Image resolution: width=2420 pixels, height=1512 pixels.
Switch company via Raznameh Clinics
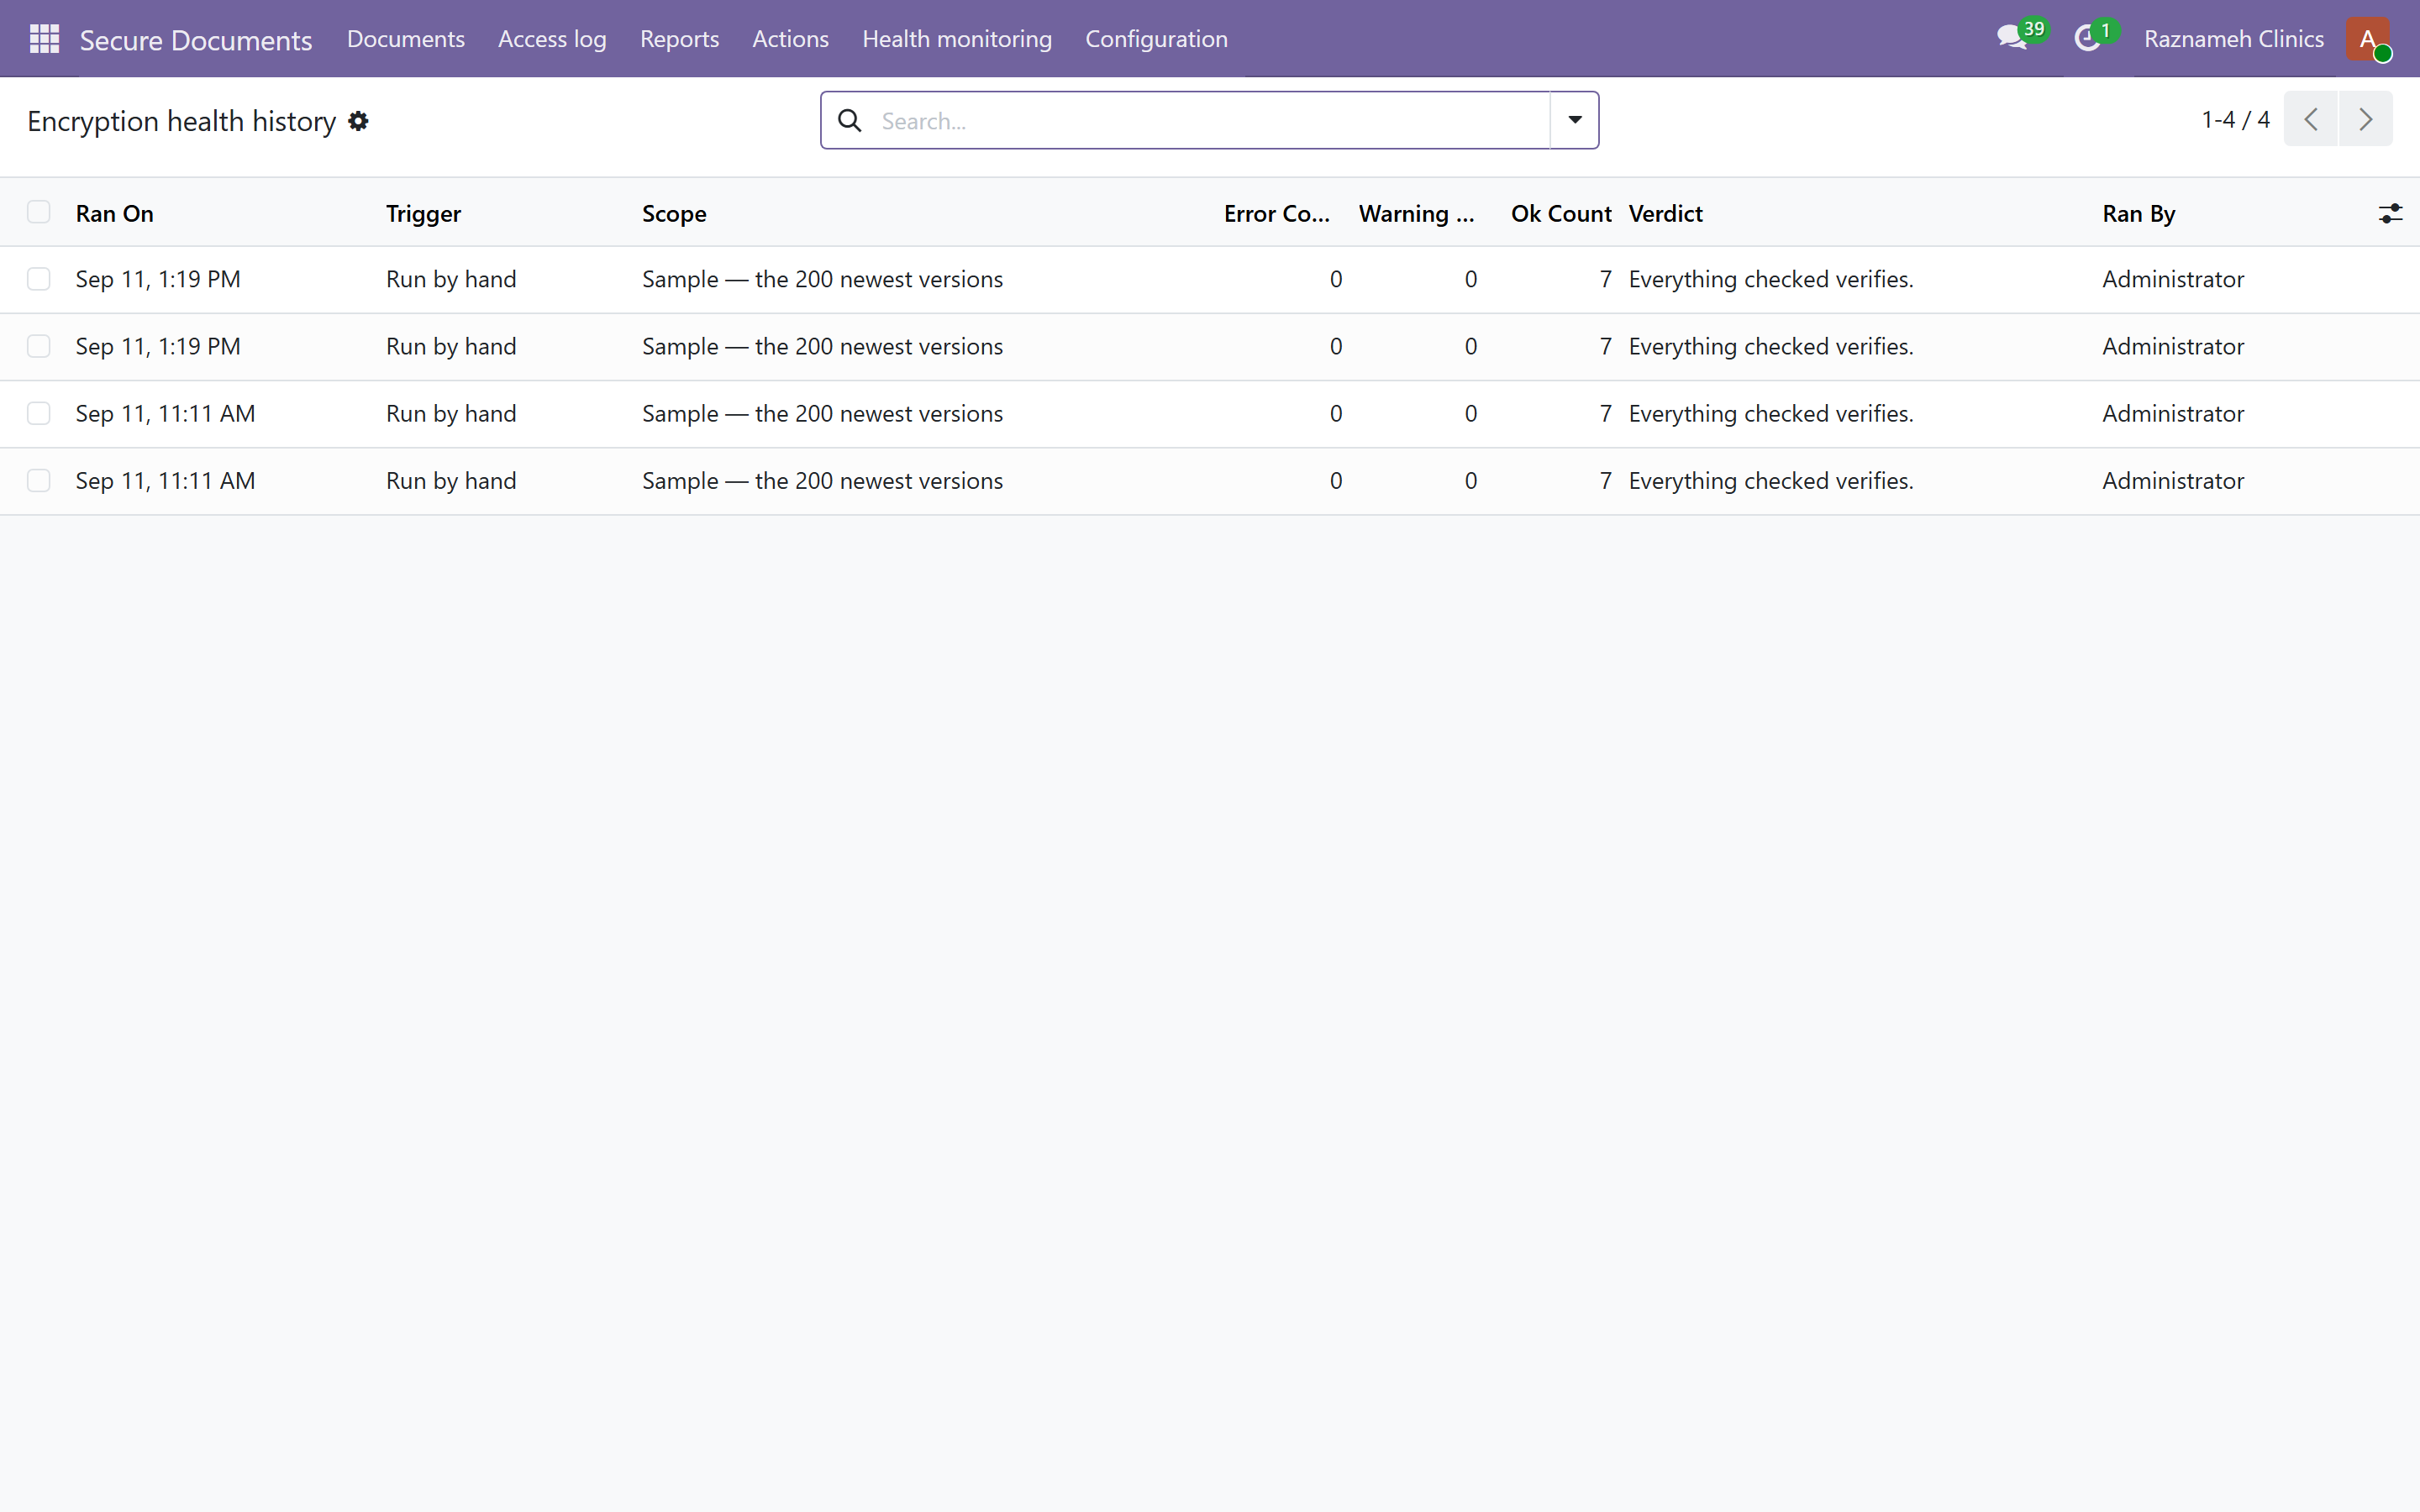click(x=2233, y=39)
